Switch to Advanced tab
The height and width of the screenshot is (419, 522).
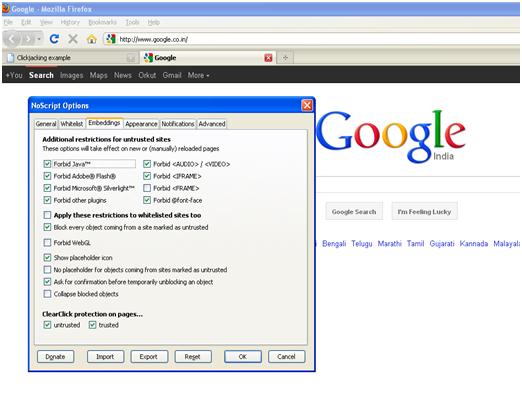(x=212, y=124)
